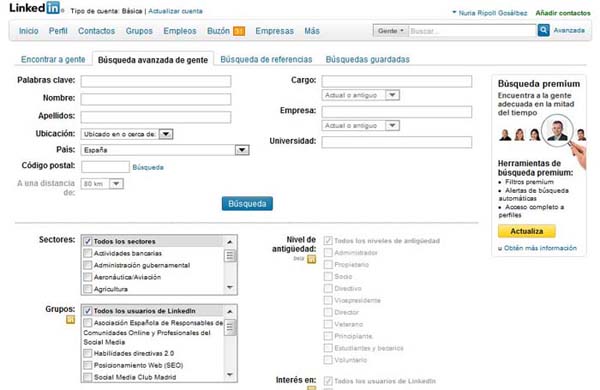Switch to Búsquedas guardadas tab
The height and width of the screenshot is (390, 600).
[x=367, y=59]
